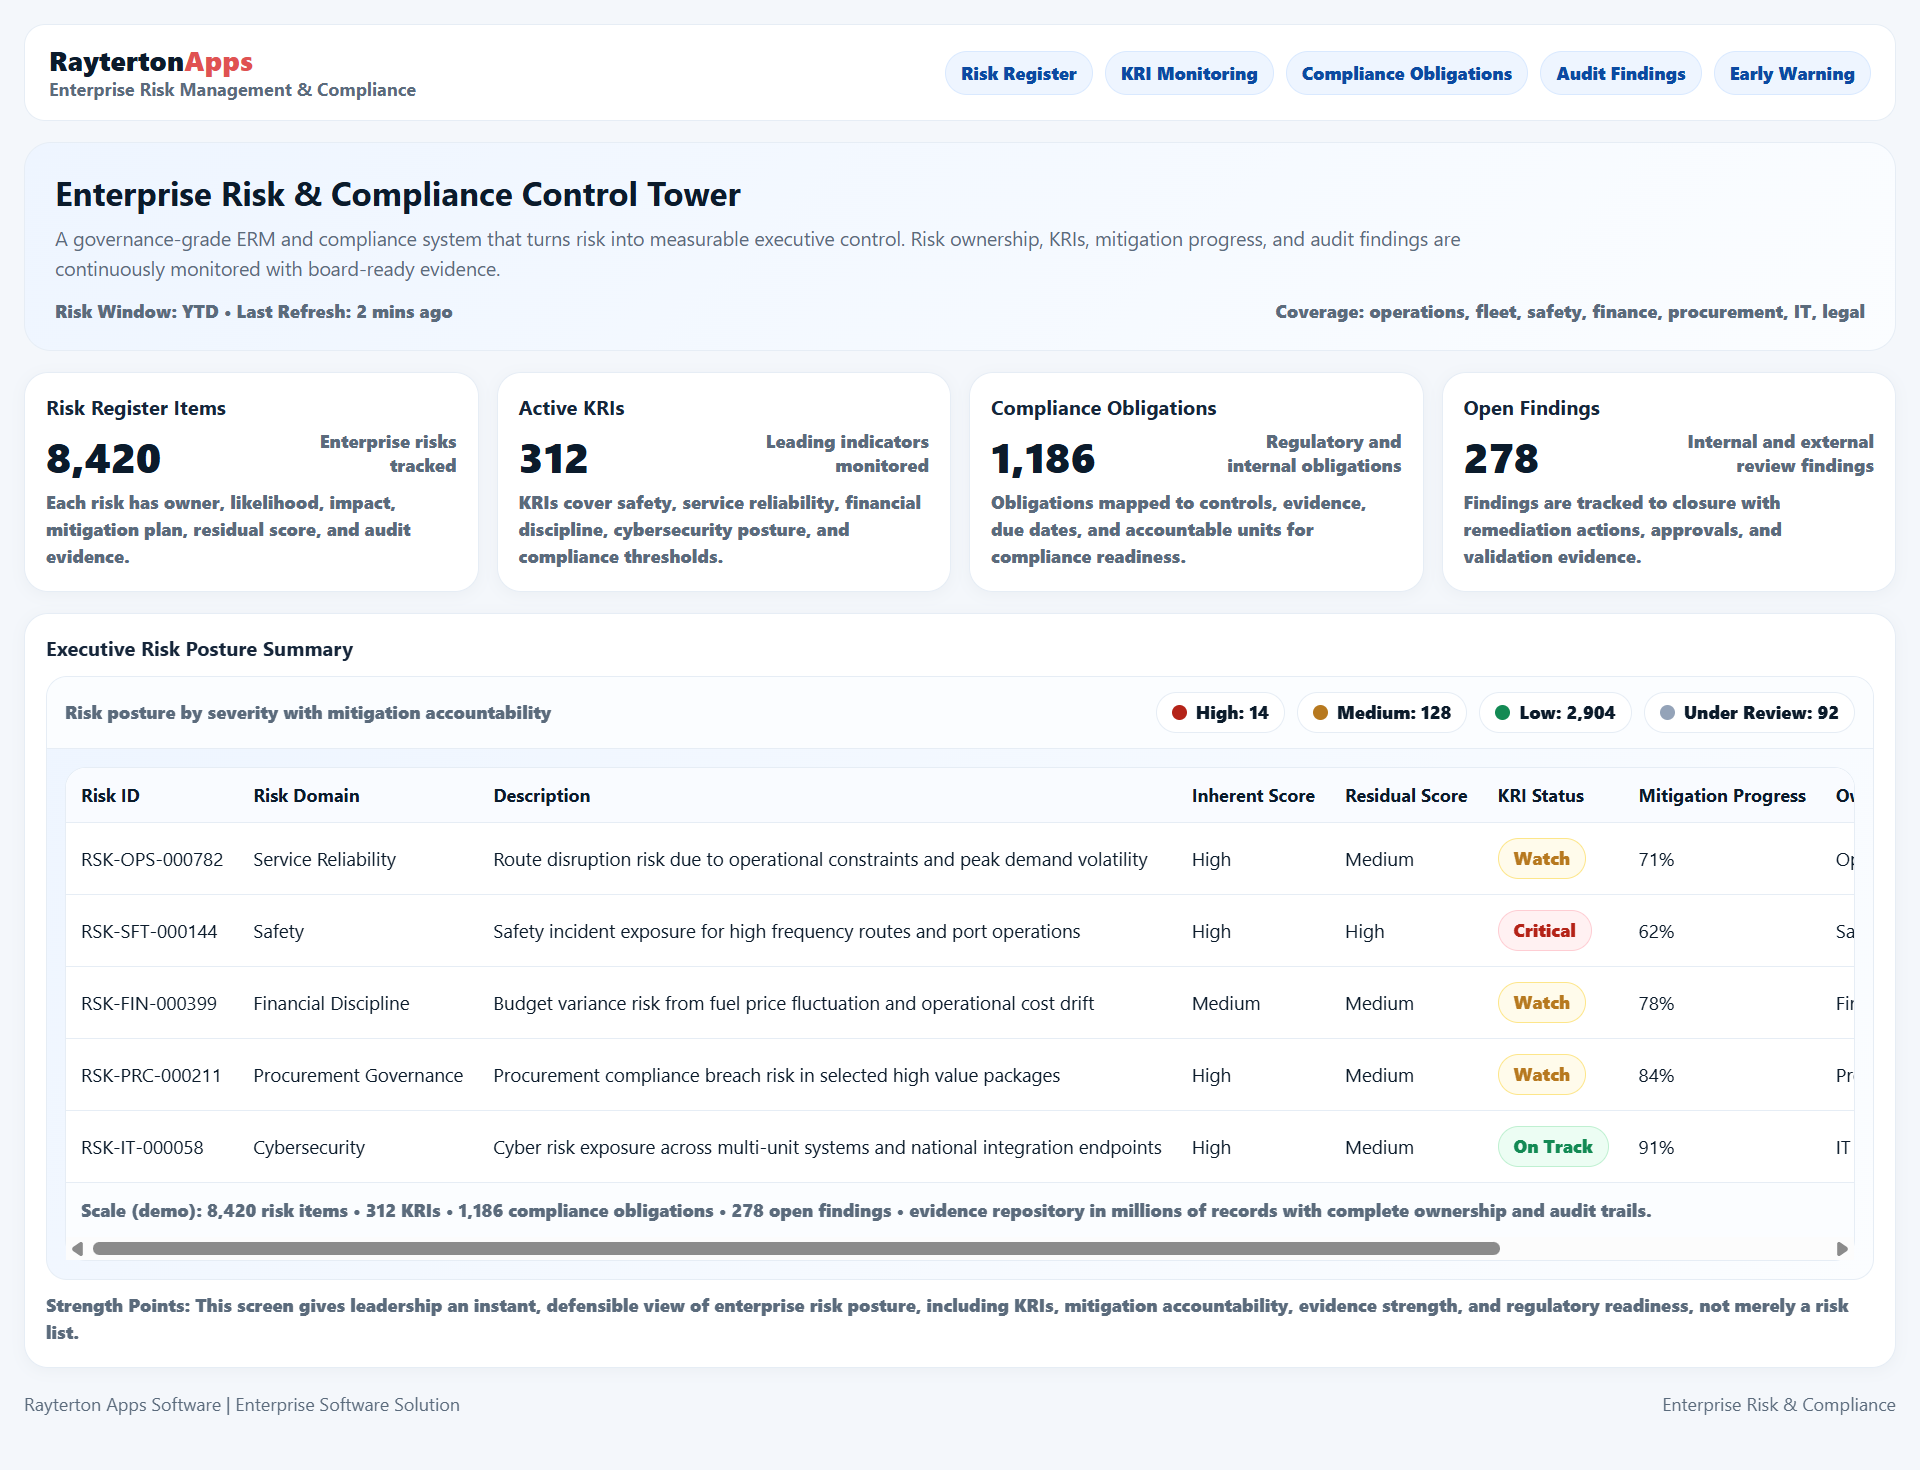This screenshot has height=1470, width=1920.
Task: Click the RaytertonApps logo
Action: pos(151,62)
